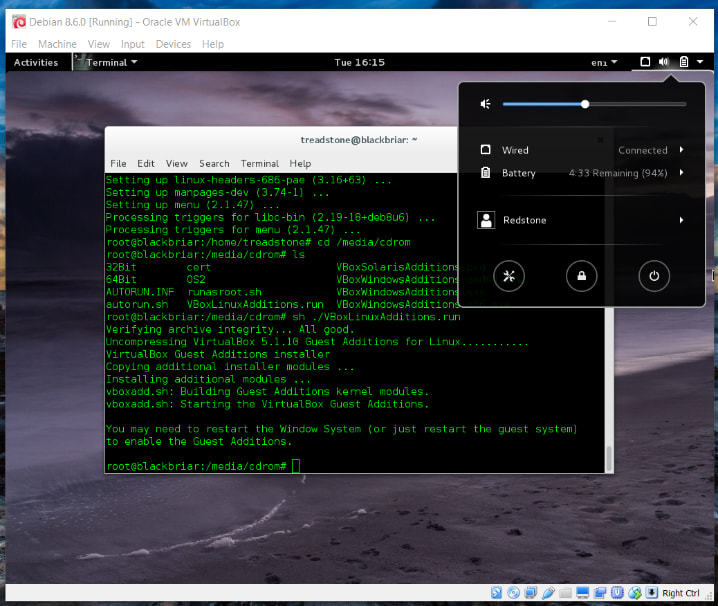Expand the Wired Connected submenu

pos(581,150)
